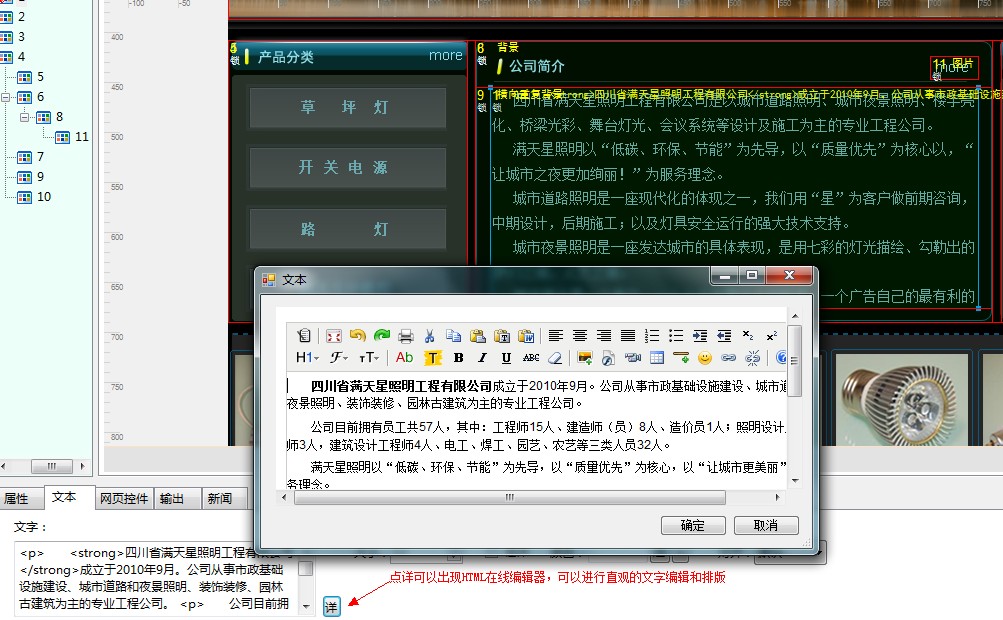Image resolution: width=1003 pixels, height=620 pixels.
Task: Align text right
Action: 604,335
